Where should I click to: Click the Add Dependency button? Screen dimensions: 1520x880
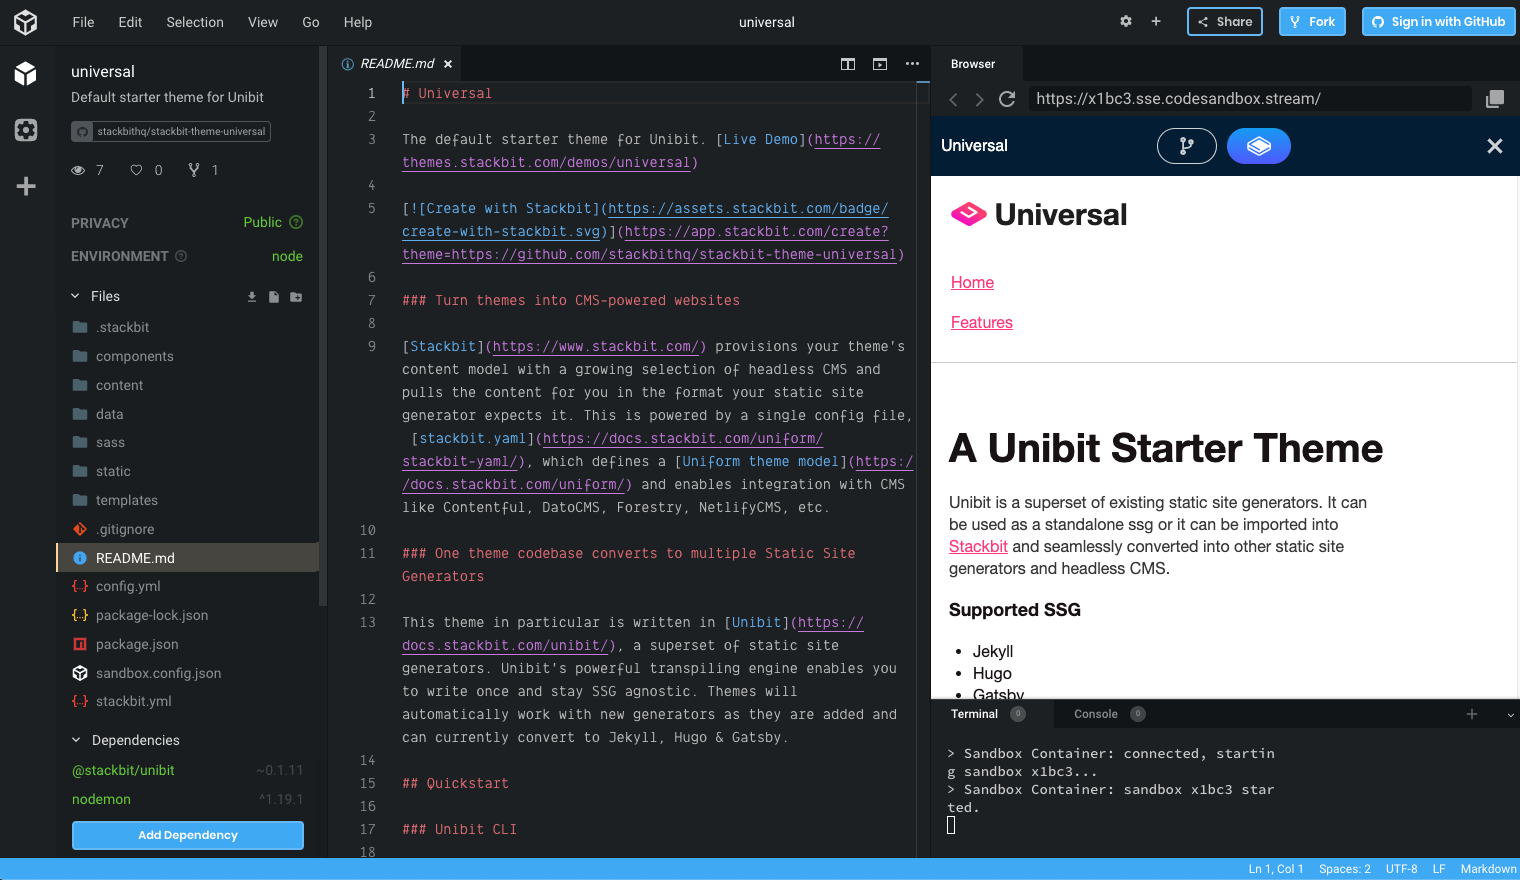188,835
